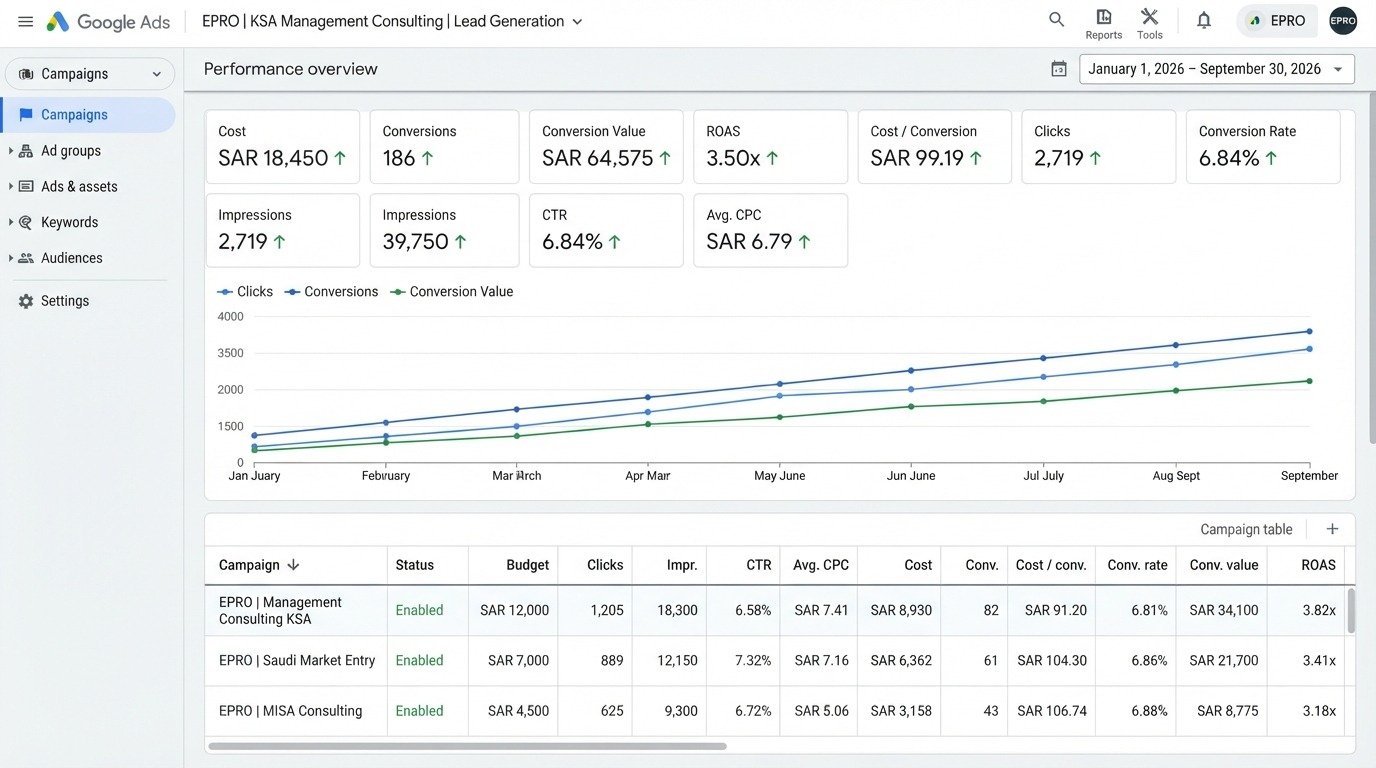Expand the Ads & assets tree arrow
The width and height of the screenshot is (1376, 768).
pyautogui.click(x=10, y=187)
